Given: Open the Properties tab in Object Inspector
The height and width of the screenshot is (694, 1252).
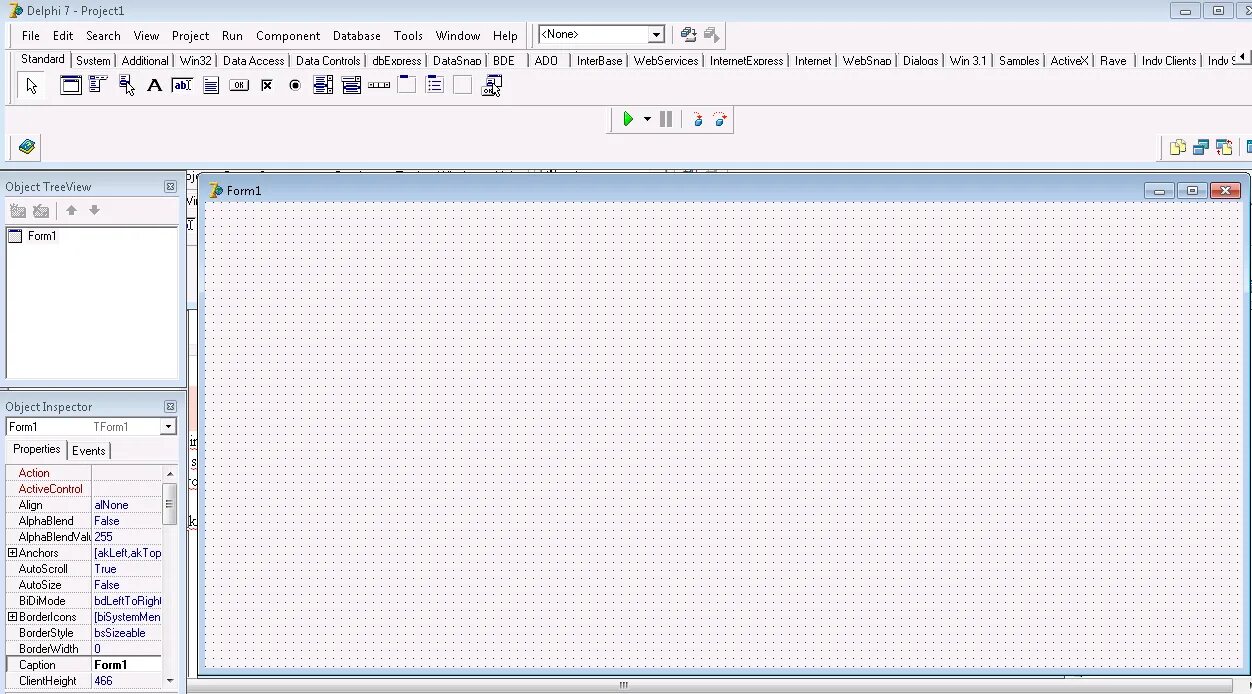Looking at the screenshot, I should coord(37,450).
